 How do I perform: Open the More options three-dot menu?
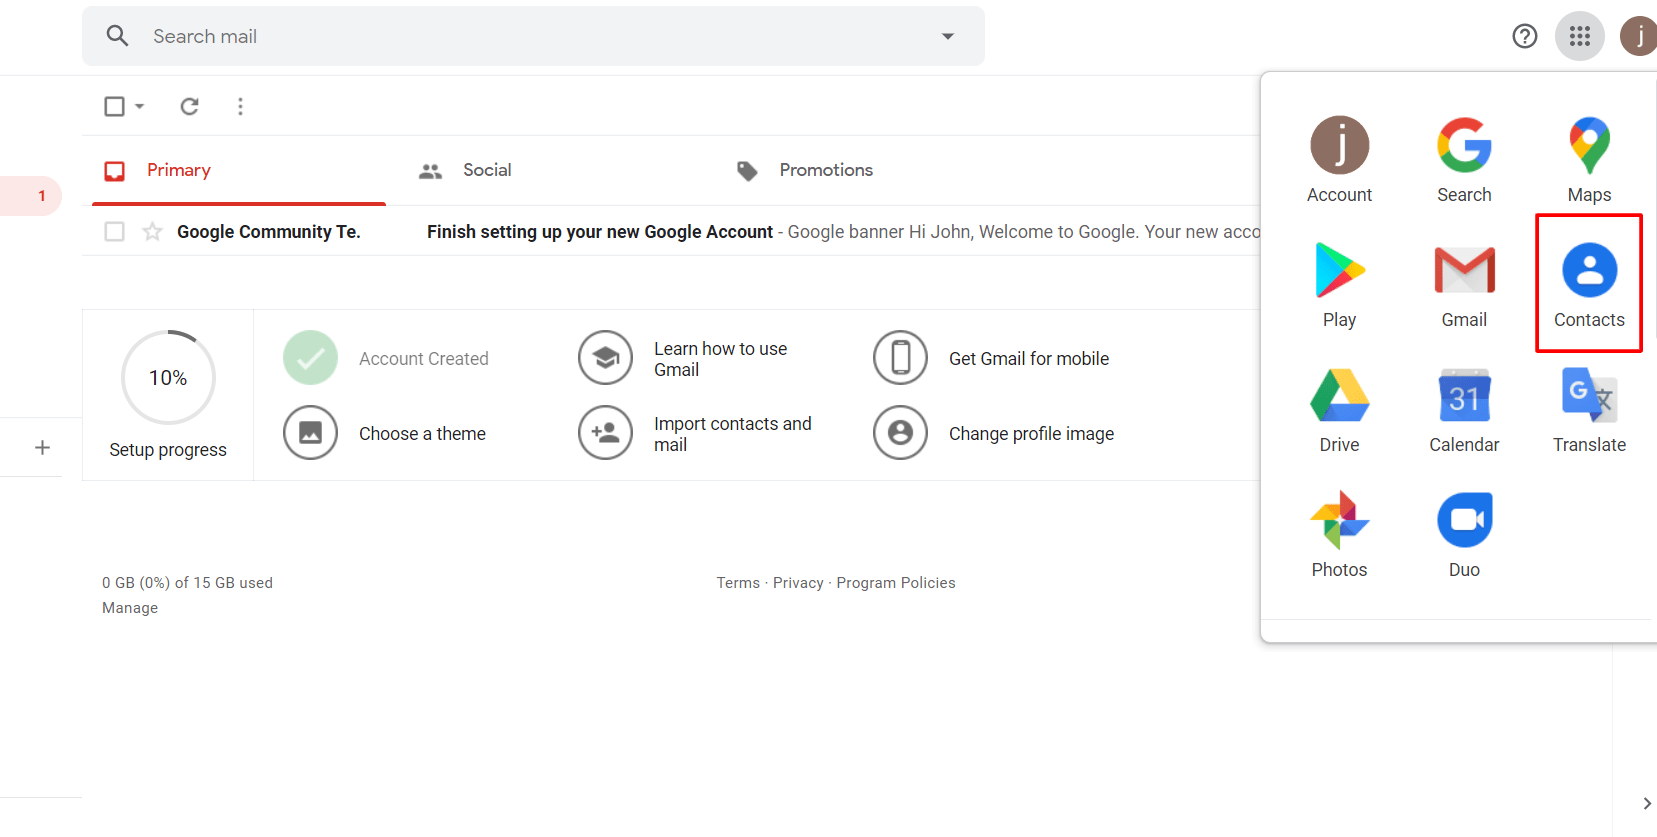240,106
